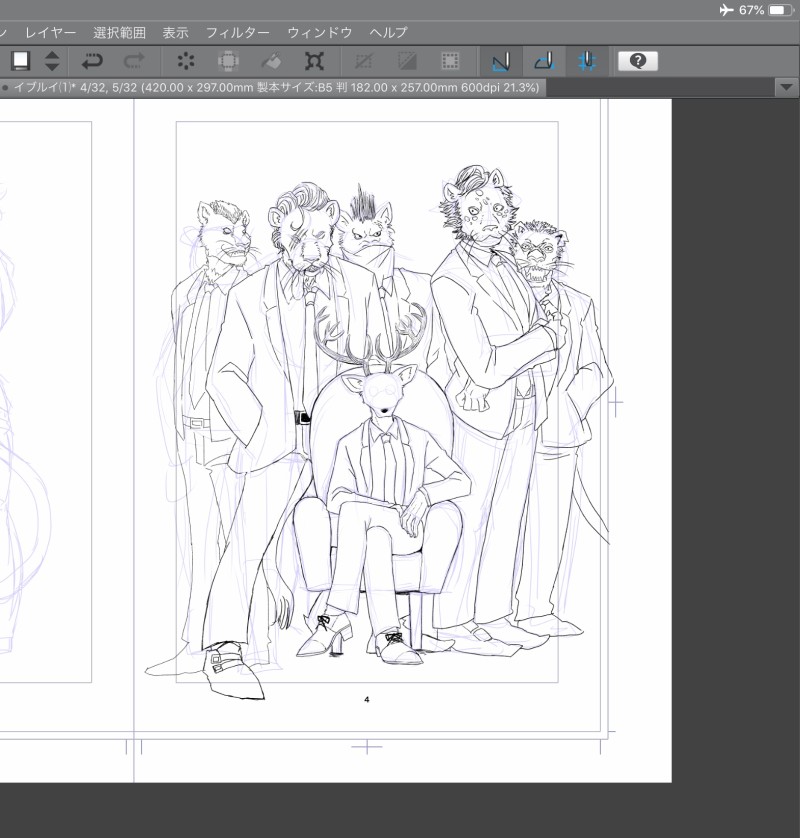Toggle snap to ruler
The height and width of the screenshot is (838, 800).
pyautogui.click(x=501, y=61)
